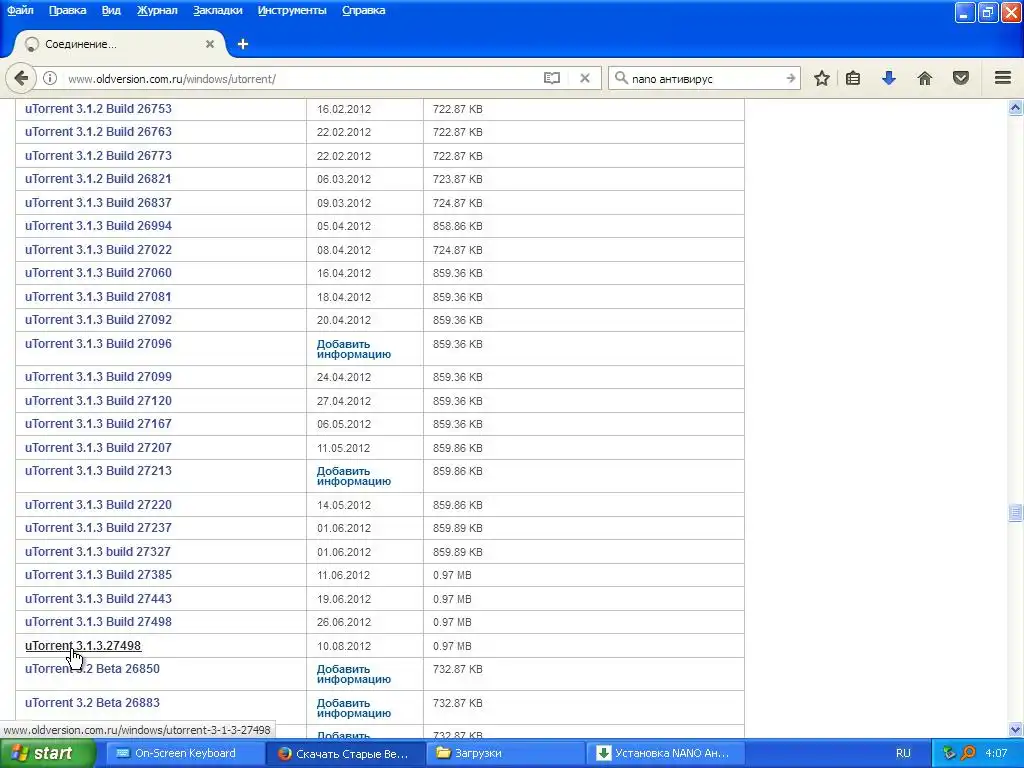
Task: Show bookmarks list icon
Action: point(853,78)
